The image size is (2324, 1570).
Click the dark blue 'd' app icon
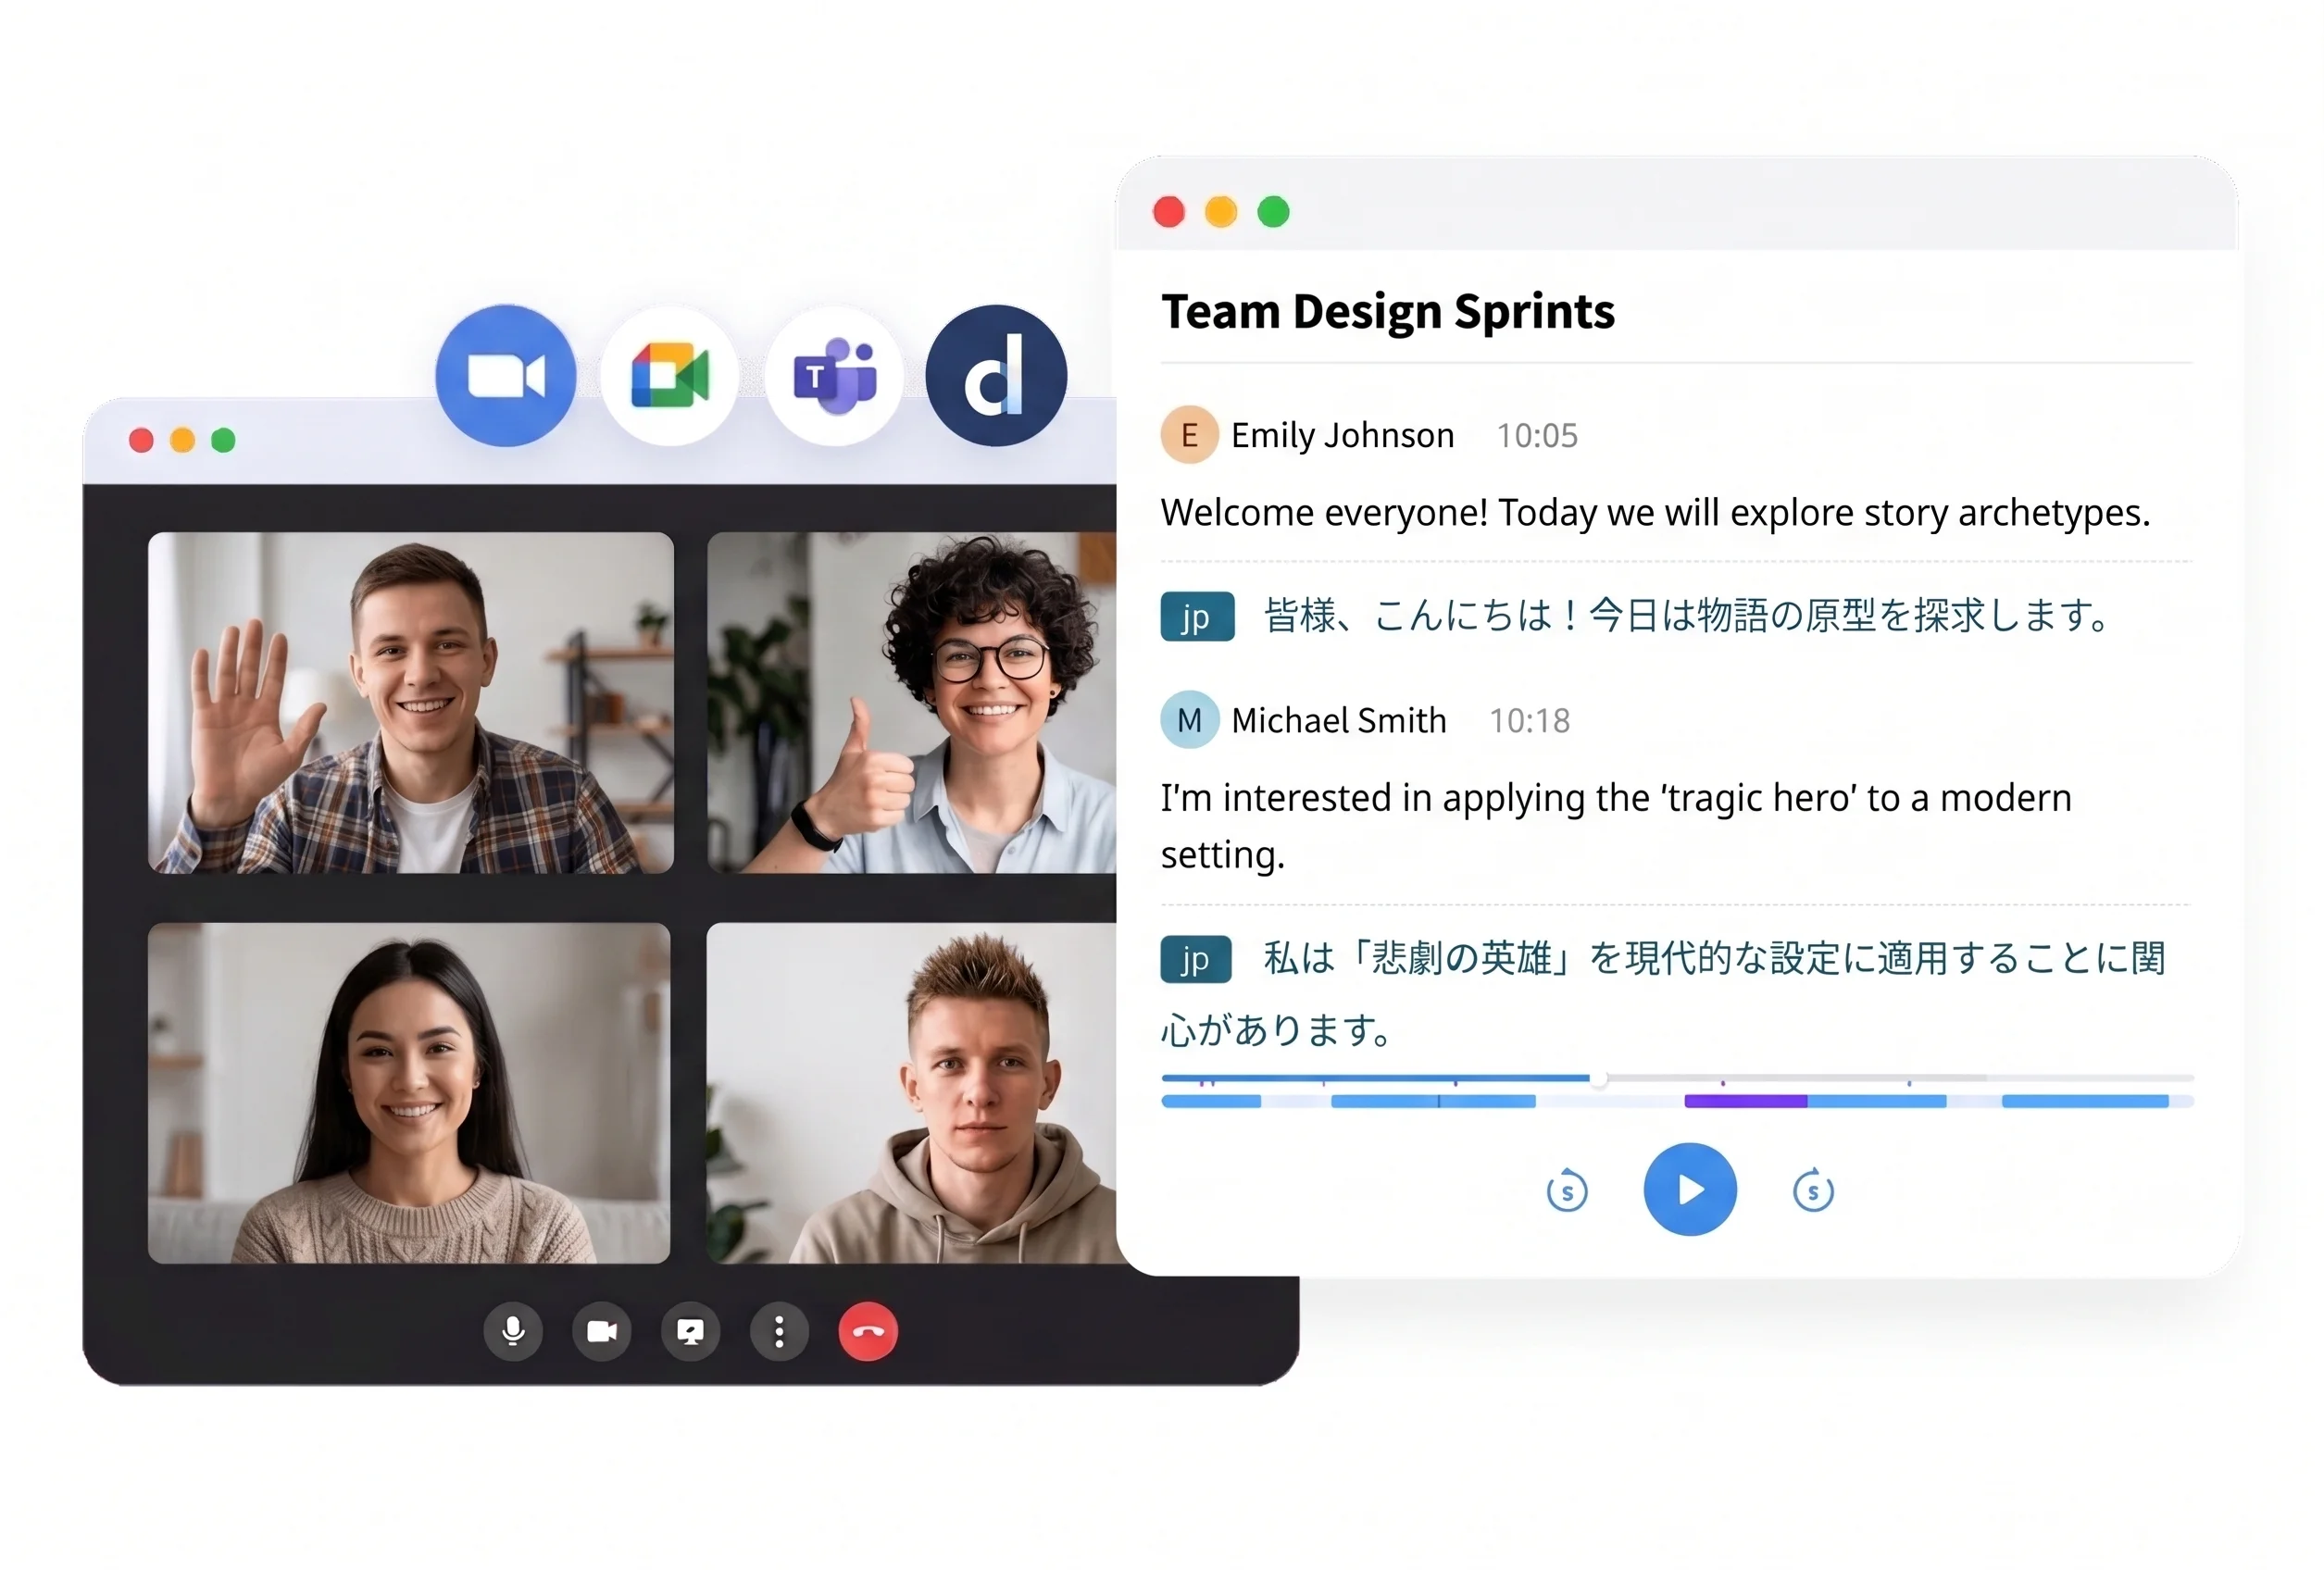point(996,376)
